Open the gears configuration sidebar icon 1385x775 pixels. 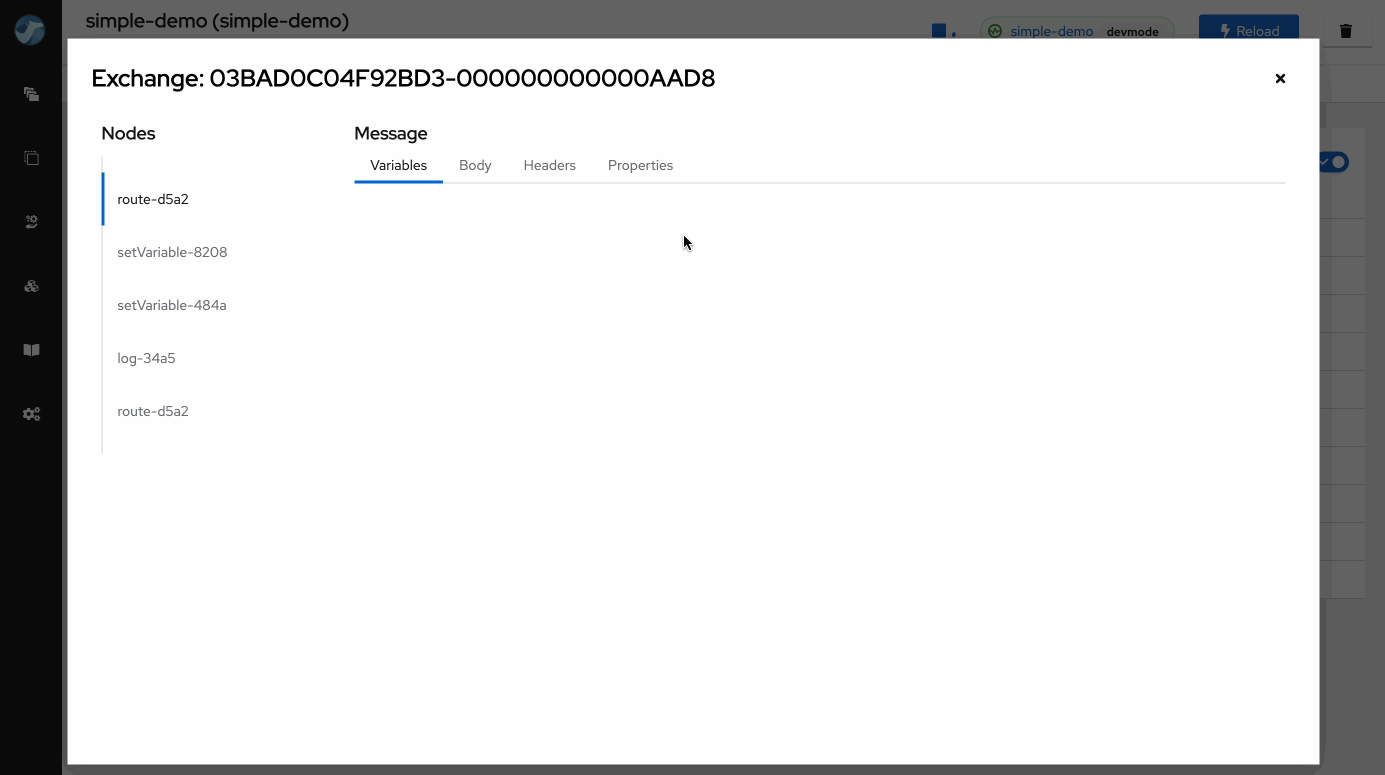click(x=31, y=414)
